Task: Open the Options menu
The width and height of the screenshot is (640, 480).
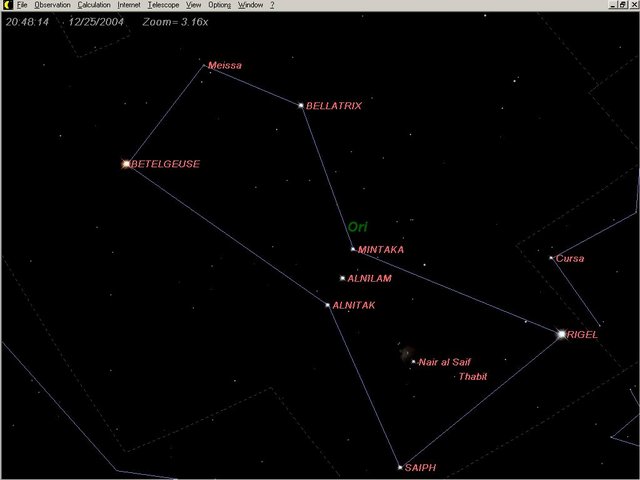Action: click(x=219, y=5)
